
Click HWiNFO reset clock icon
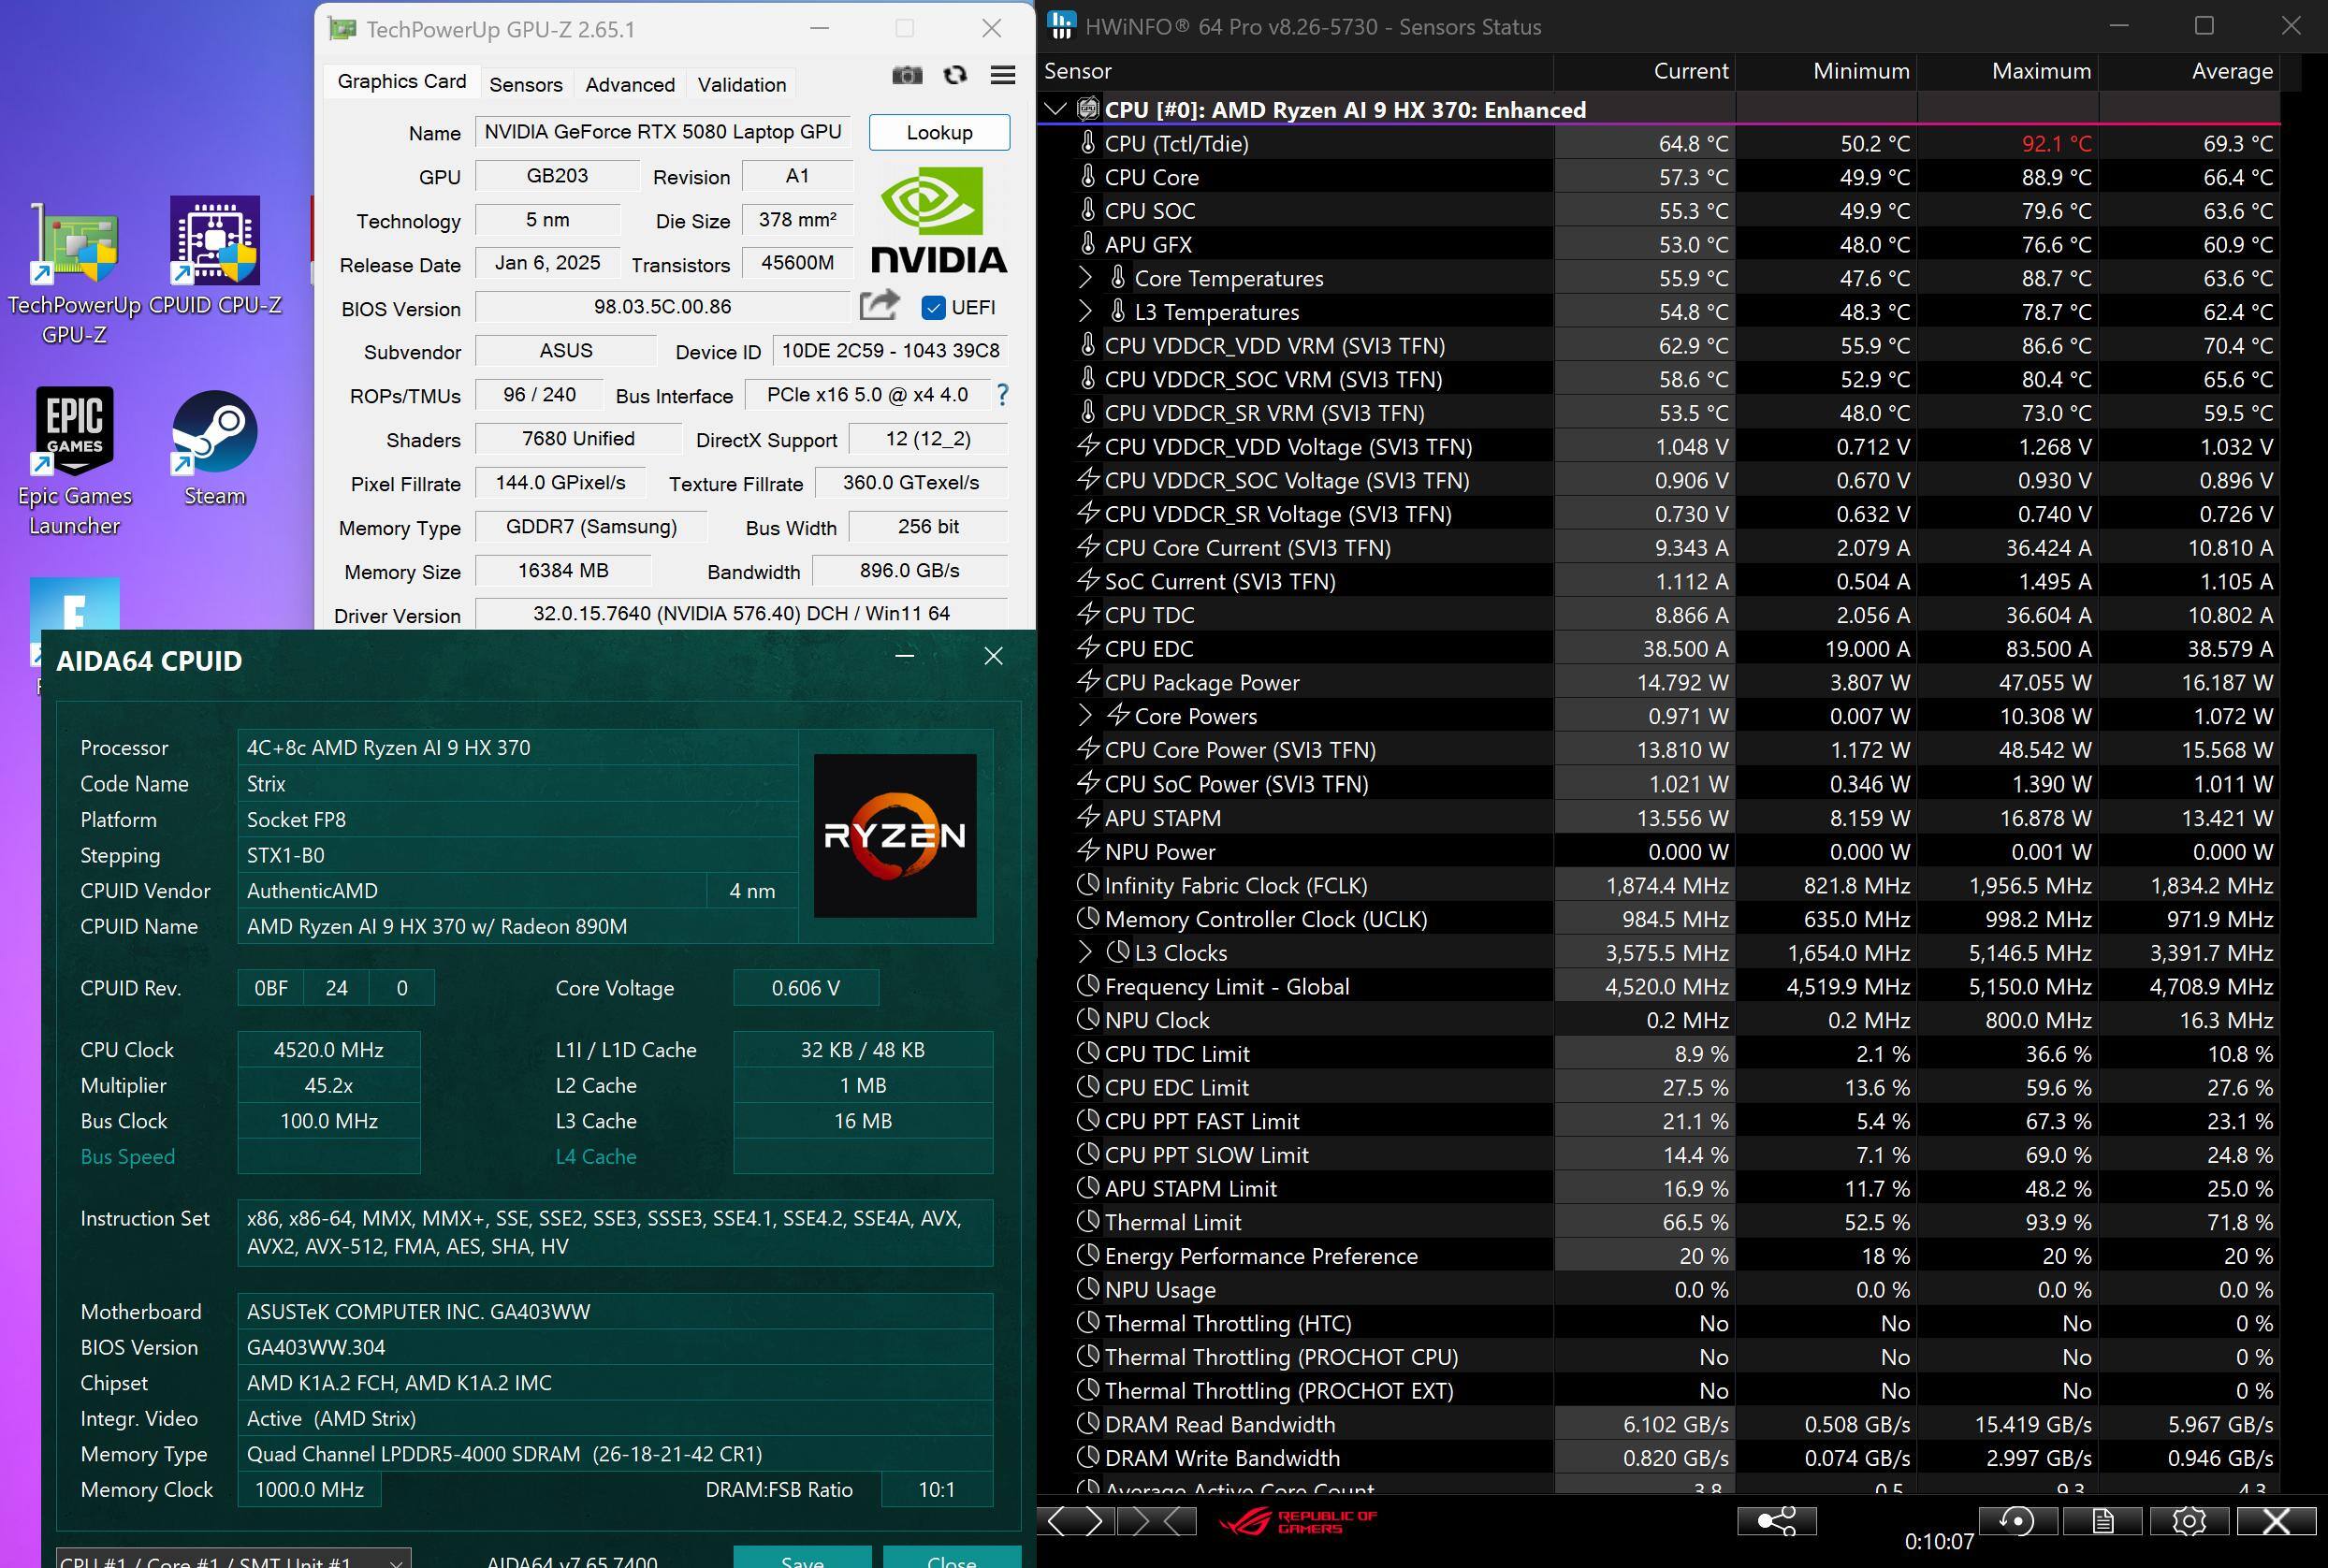2016,1521
